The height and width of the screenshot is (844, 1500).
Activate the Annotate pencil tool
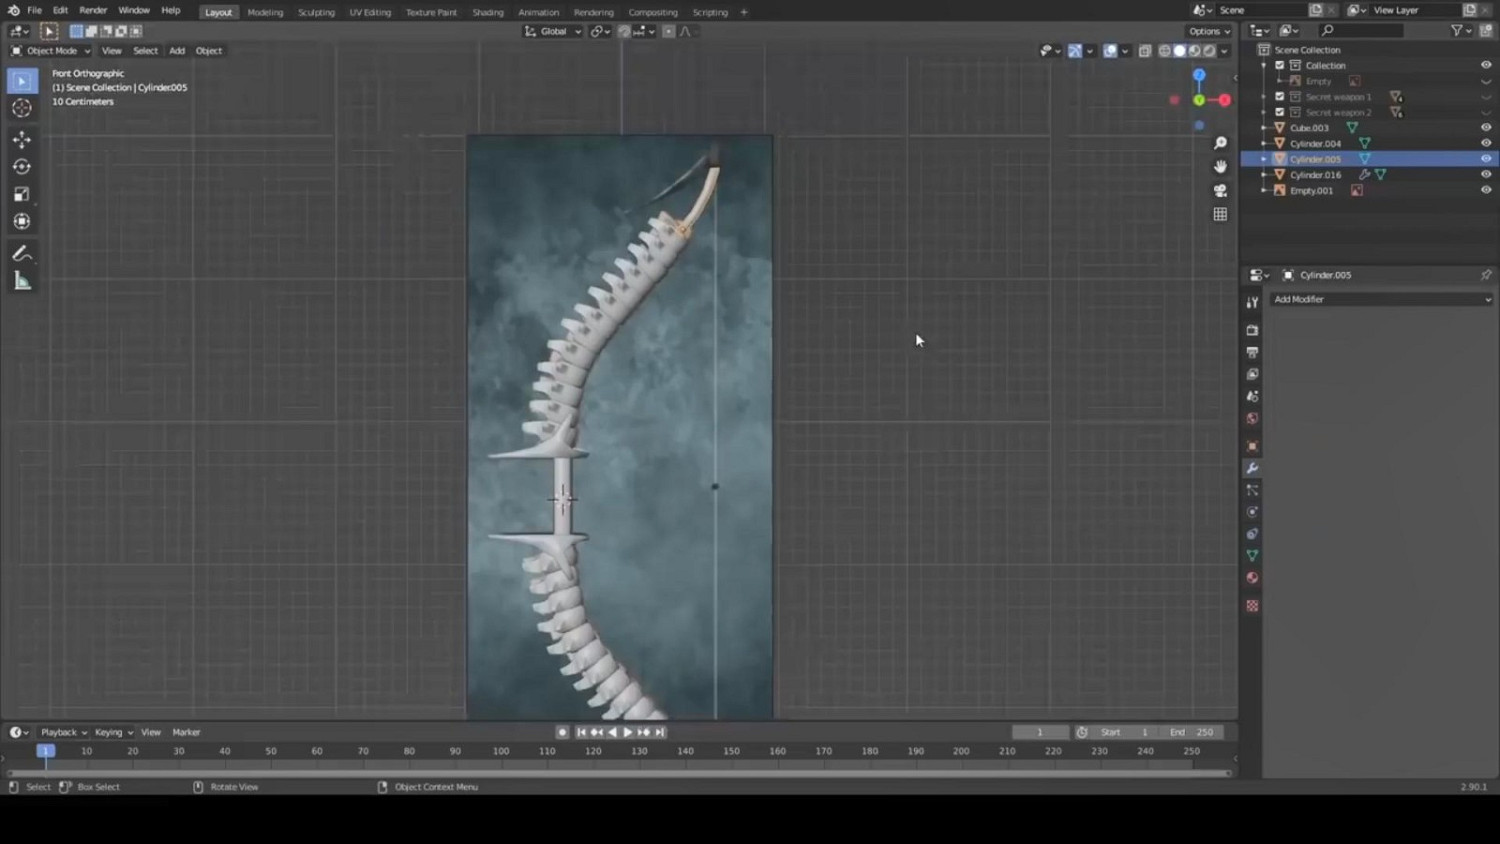click(22, 254)
